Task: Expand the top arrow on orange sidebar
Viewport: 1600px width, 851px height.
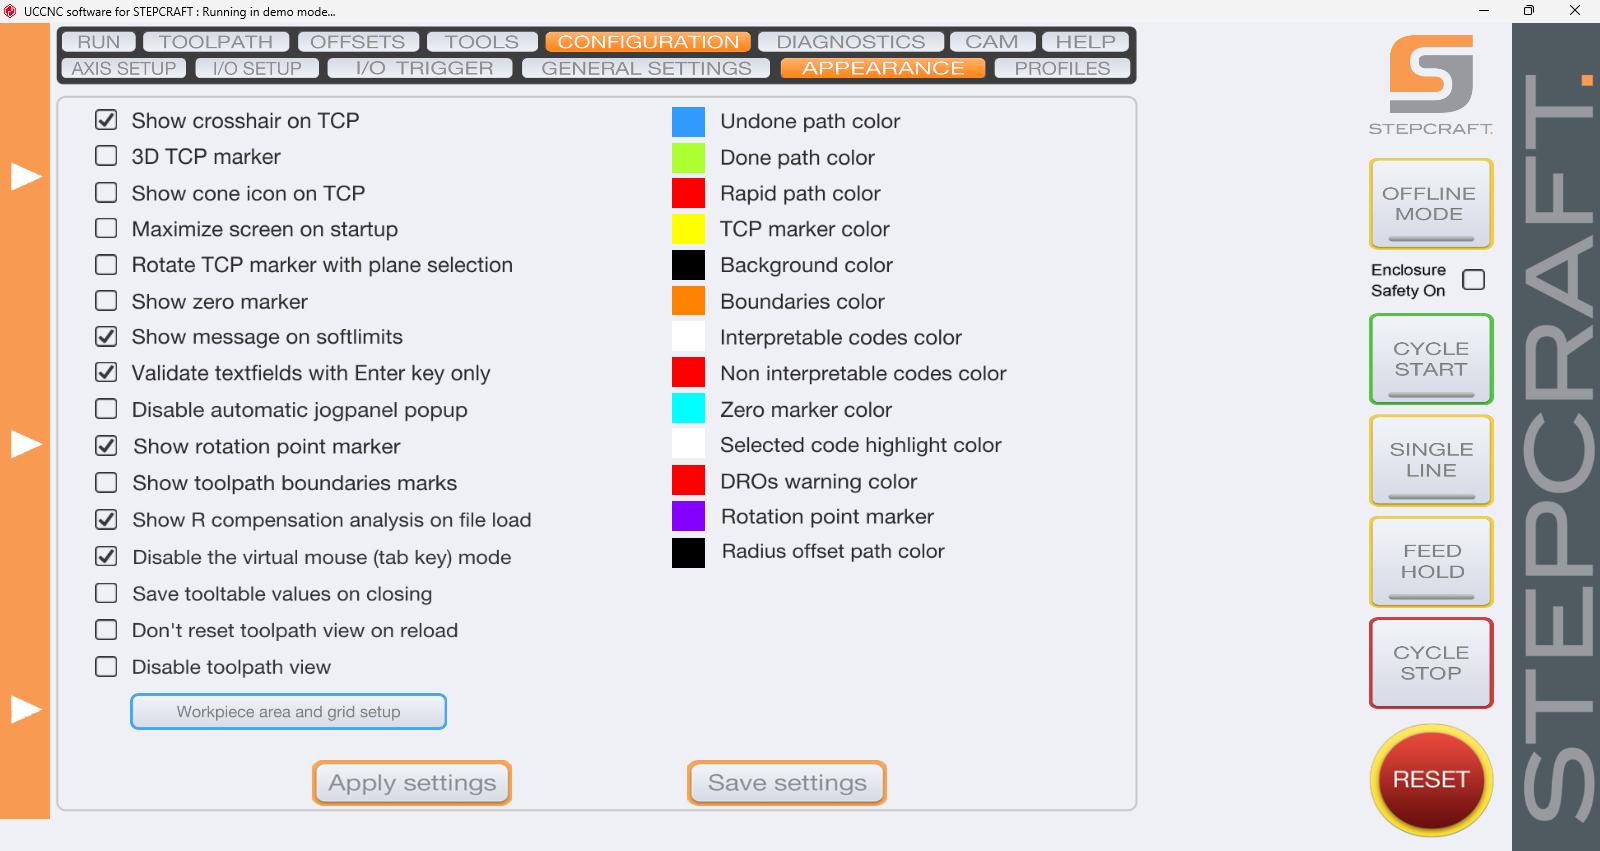Action: 26,176
